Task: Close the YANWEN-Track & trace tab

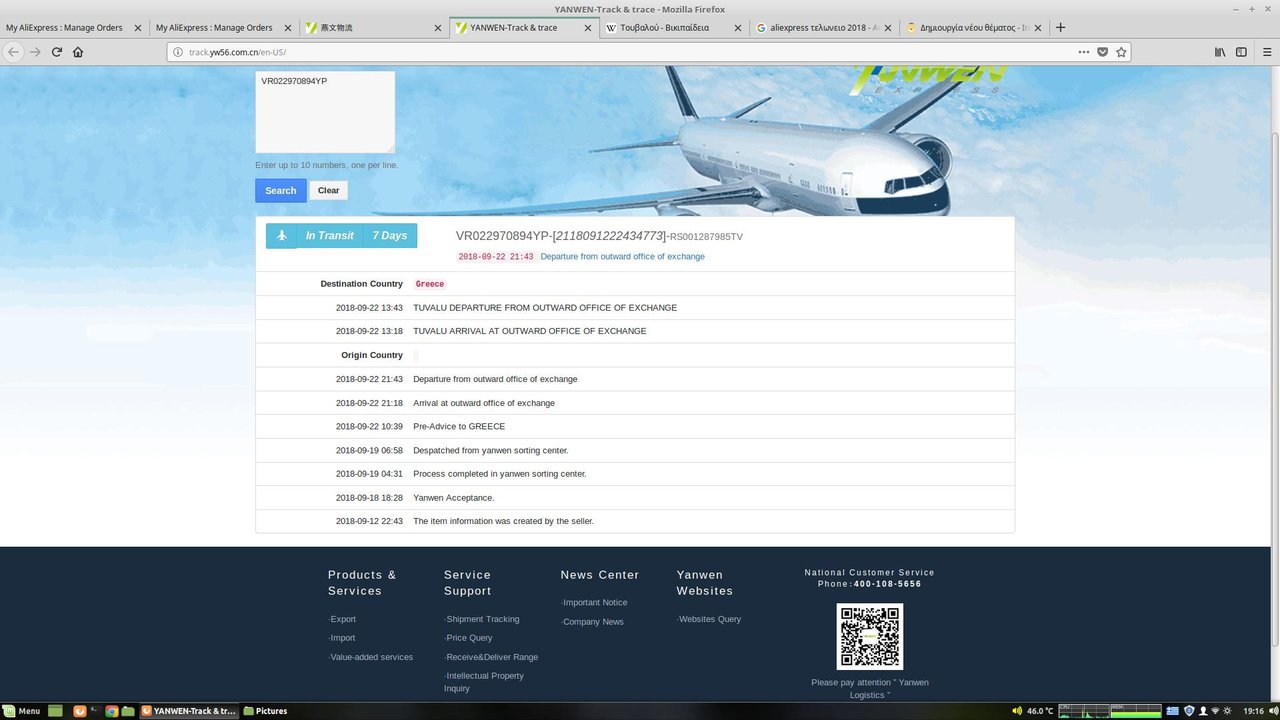Action: point(588,28)
